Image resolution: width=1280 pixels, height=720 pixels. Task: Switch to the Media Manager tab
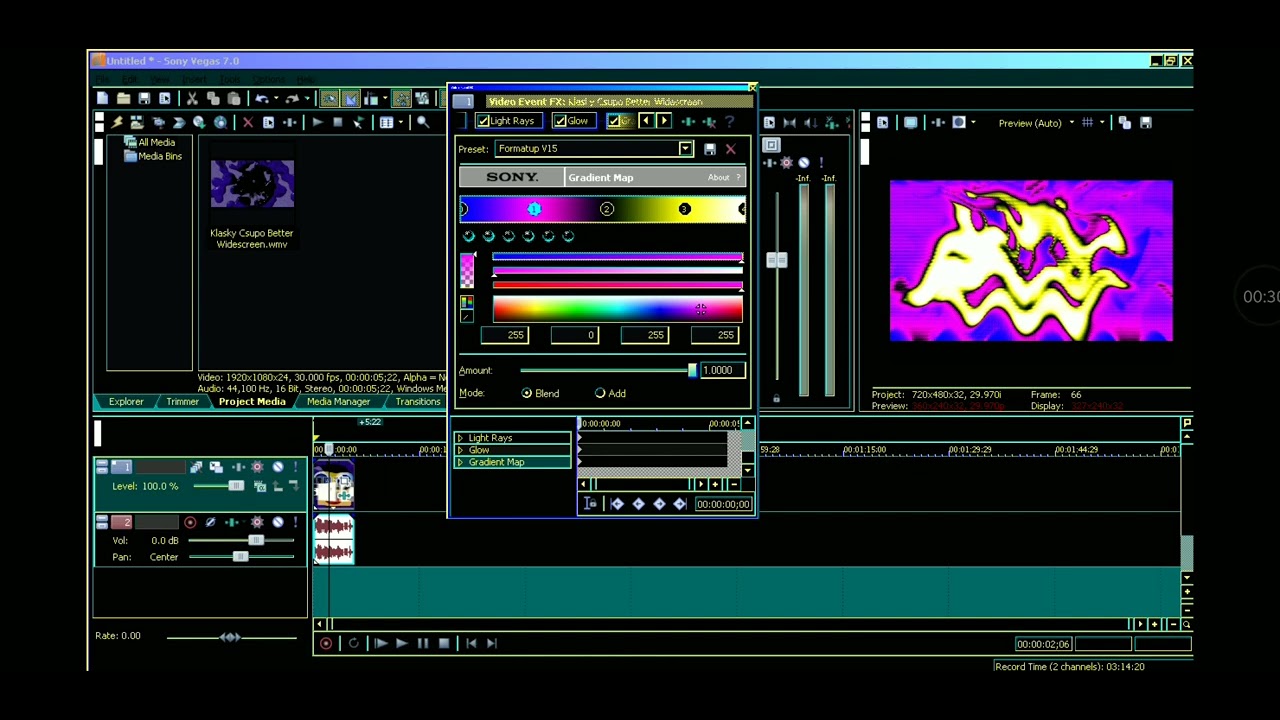click(x=338, y=401)
